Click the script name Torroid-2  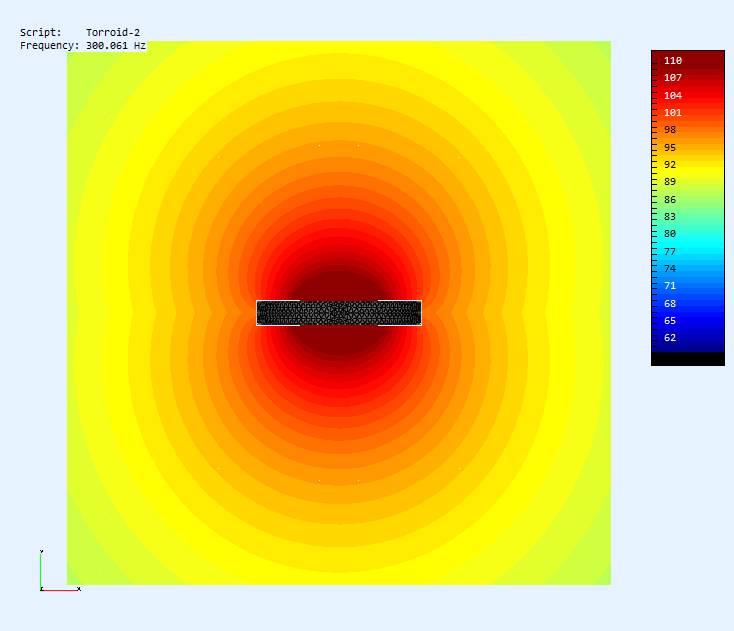click(113, 32)
